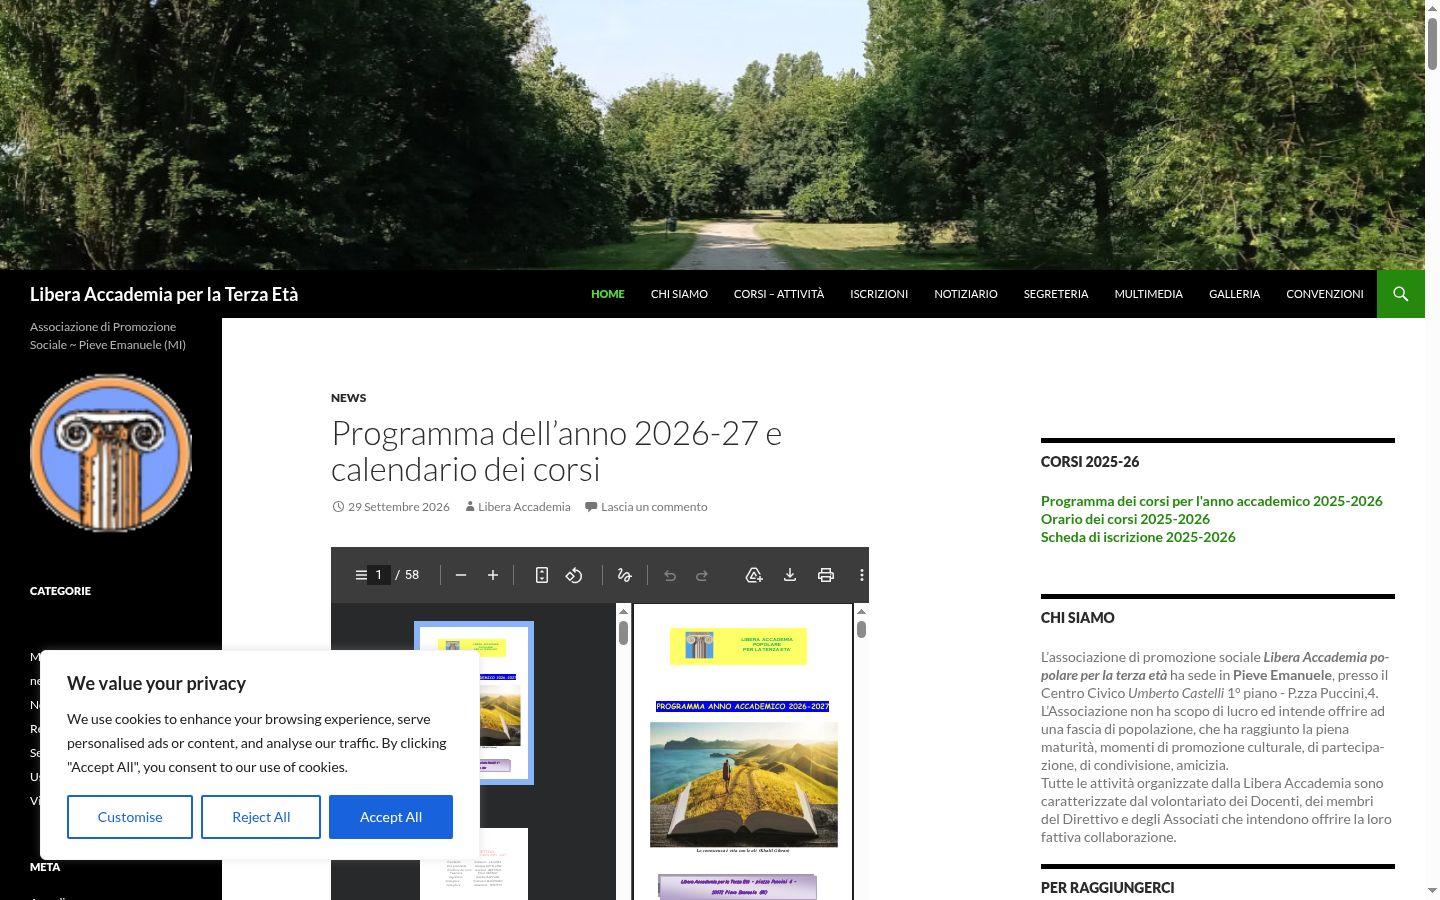Viewport: 1440px width, 900px height.
Task: Open the site search magnifier
Action: click(x=1401, y=294)
